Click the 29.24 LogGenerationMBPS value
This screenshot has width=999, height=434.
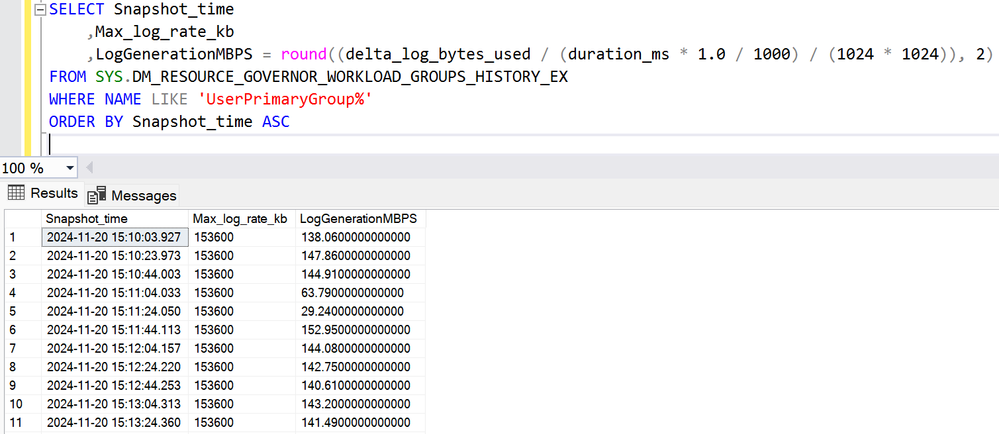360,311
